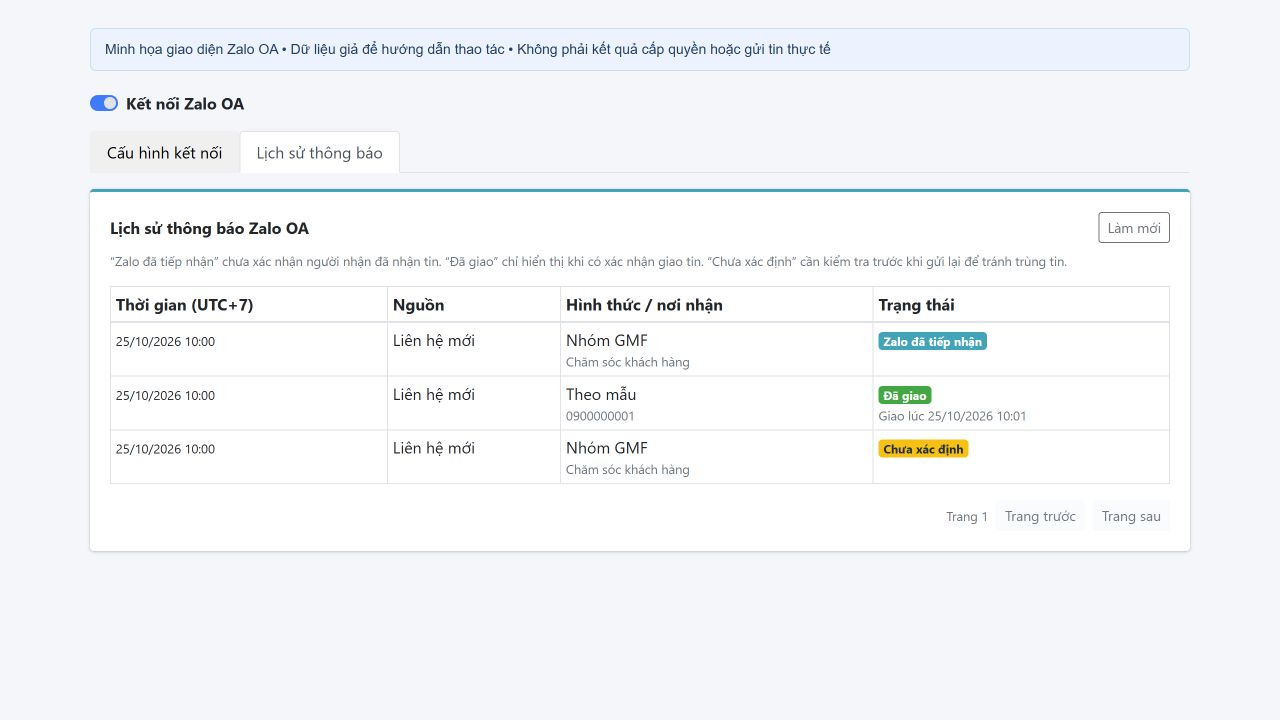Switch to Cấu hình kết nối tab
Viewport: 1280px width, 720px height.
[x=165, y=153]
